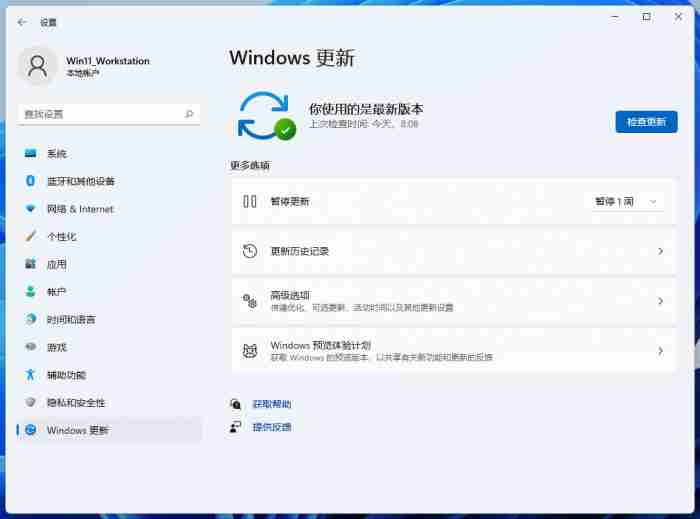The image size is (700, 519).
Task: Click the search magnifier icon
Action: (189, 114)
